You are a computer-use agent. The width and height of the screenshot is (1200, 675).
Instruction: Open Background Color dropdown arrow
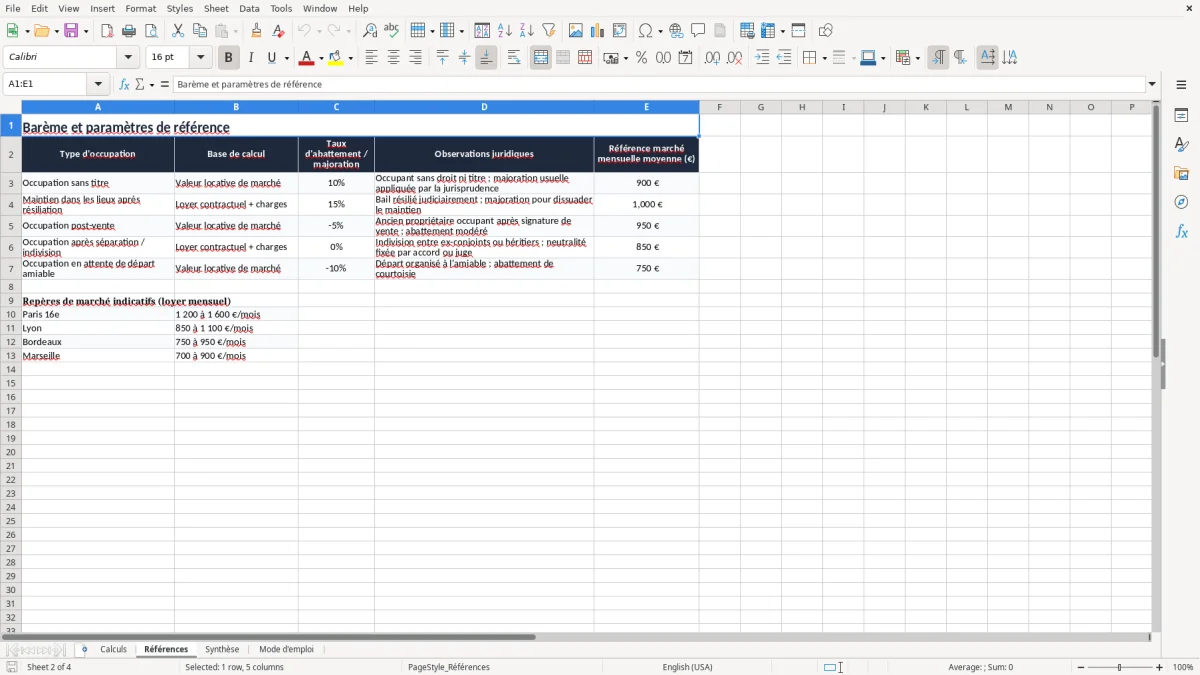click(350, 59)
